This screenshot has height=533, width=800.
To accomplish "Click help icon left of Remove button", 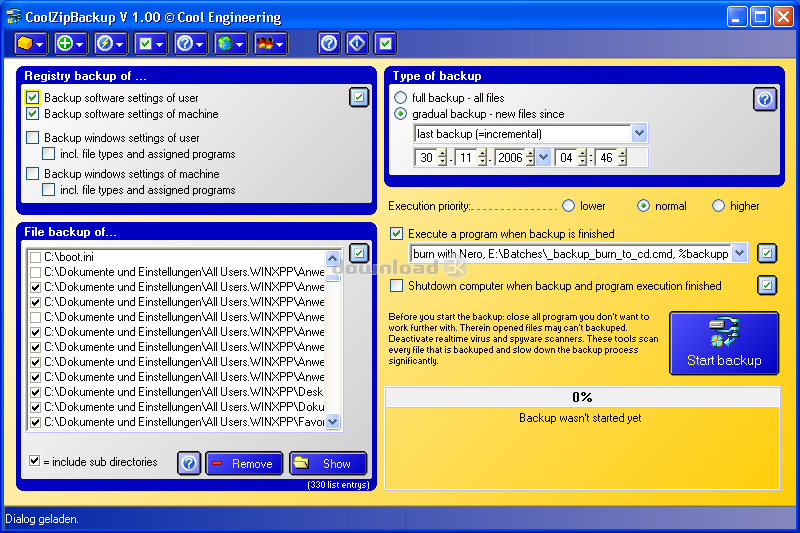I will 189,463.
